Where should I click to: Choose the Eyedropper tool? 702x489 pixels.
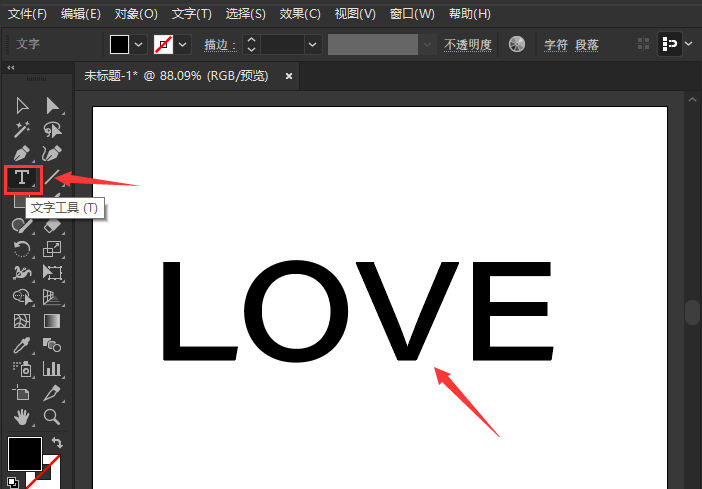22,345
